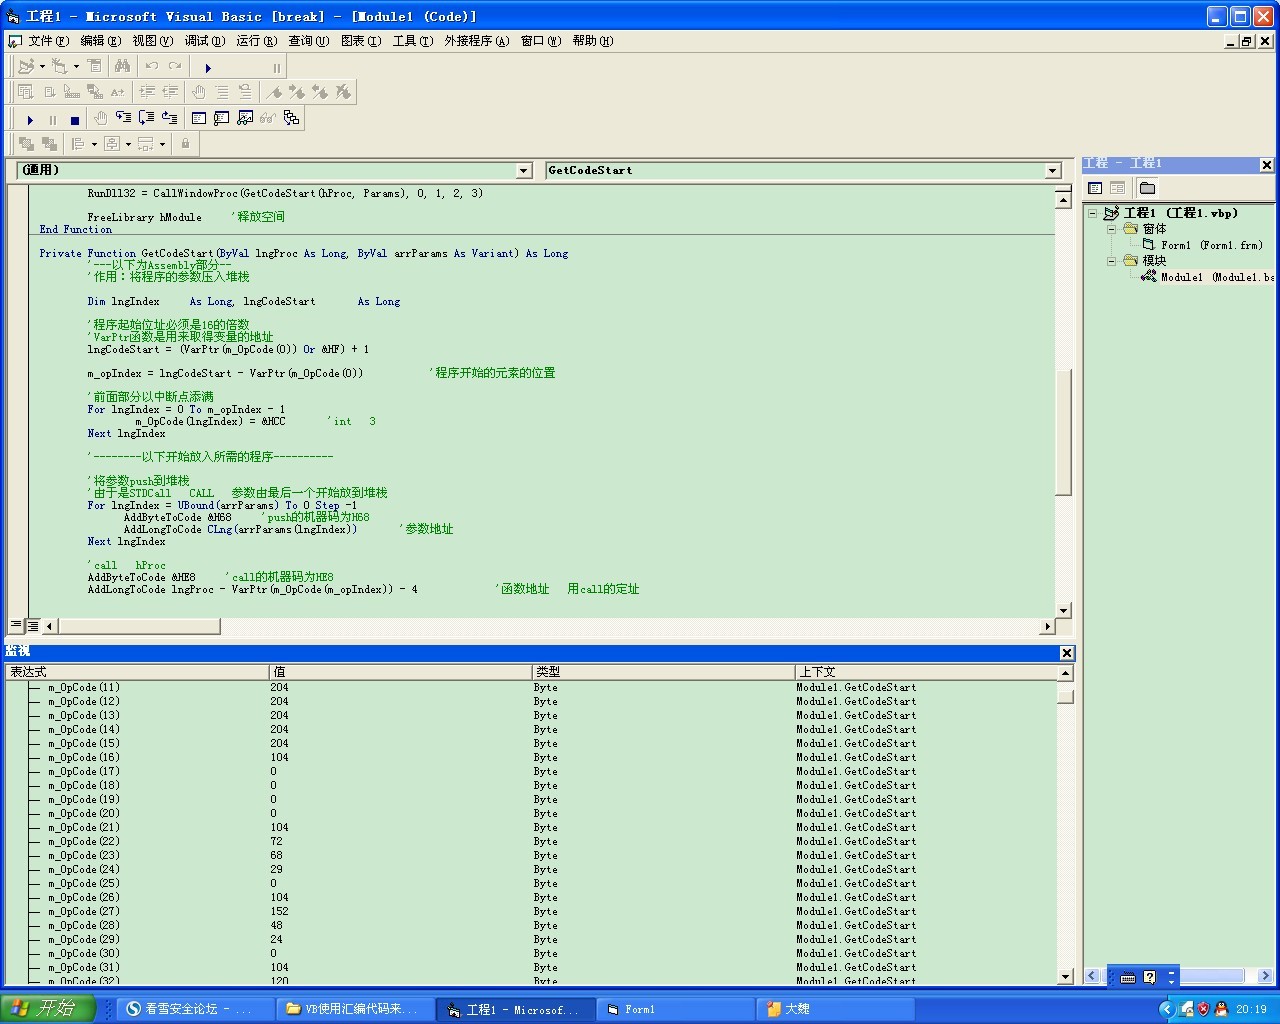The image size is (1280, 1024).
Task: Click the 上下文 column header in watch window
Action: (x=926, y=672)
